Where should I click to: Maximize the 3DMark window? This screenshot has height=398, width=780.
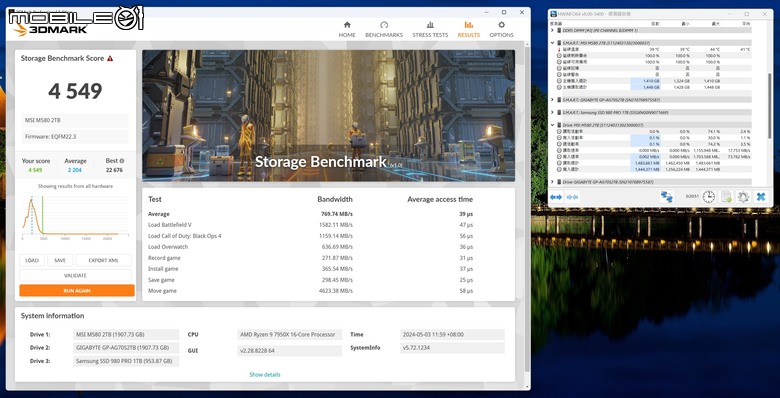click(x=504, y=12)
